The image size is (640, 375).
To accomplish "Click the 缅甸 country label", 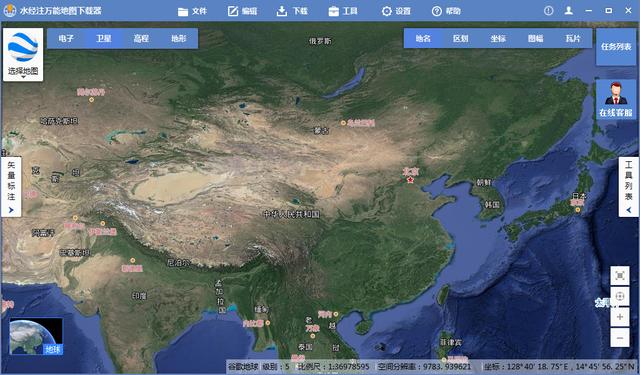I will [x=262, y=309].
